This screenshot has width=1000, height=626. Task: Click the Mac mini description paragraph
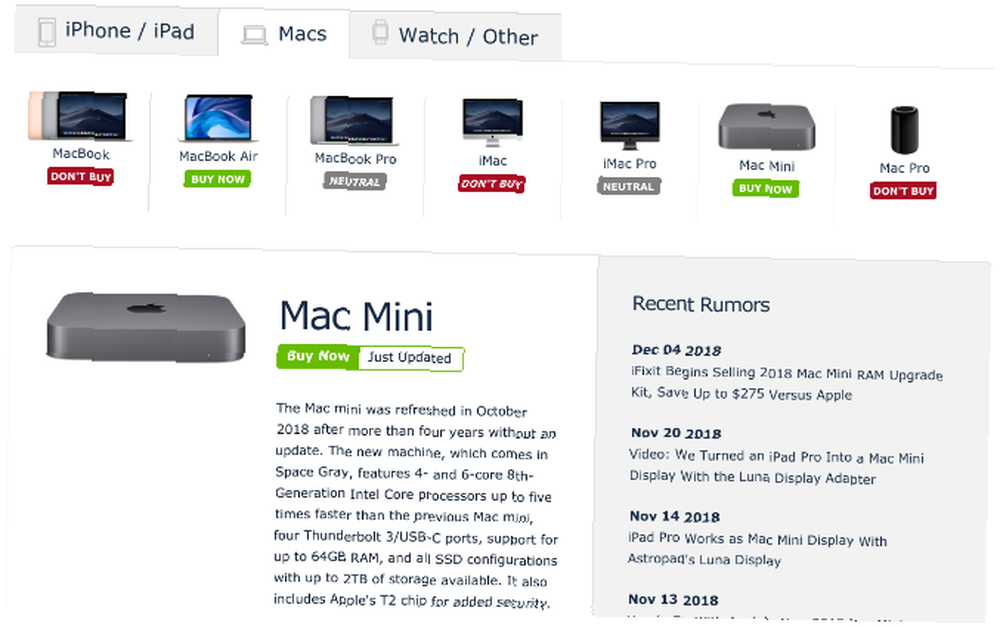[416, 506]
